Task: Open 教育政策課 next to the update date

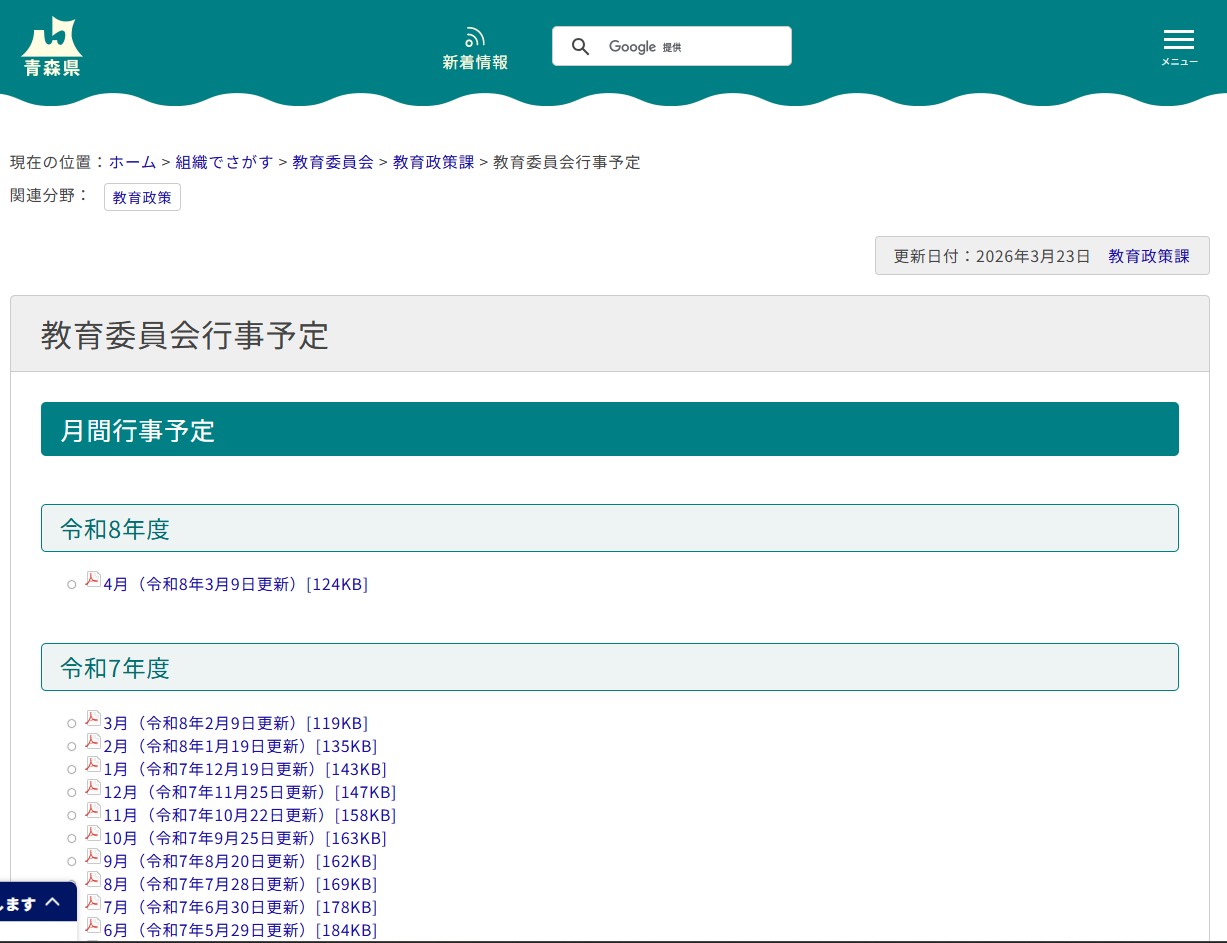Action: pyautogui.click(x=1148, y=256)
